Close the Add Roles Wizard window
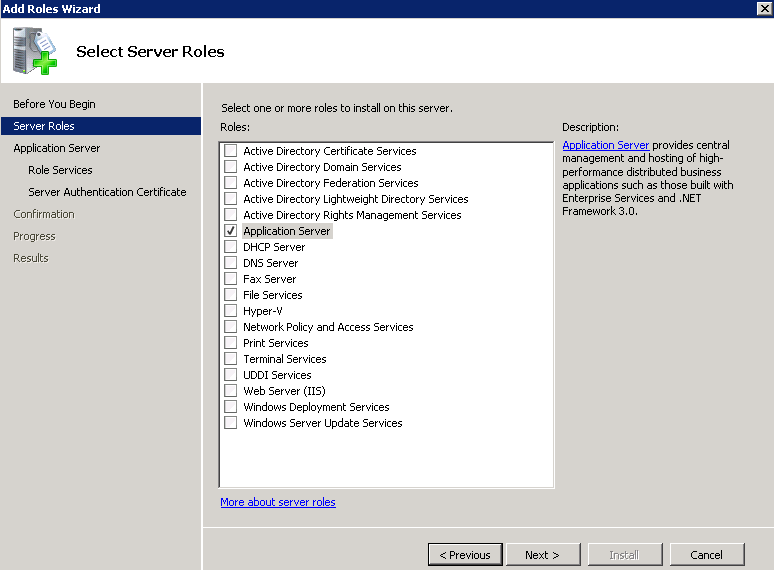The image size is (774, 570). pyautogui.click(x=764, y=9)
